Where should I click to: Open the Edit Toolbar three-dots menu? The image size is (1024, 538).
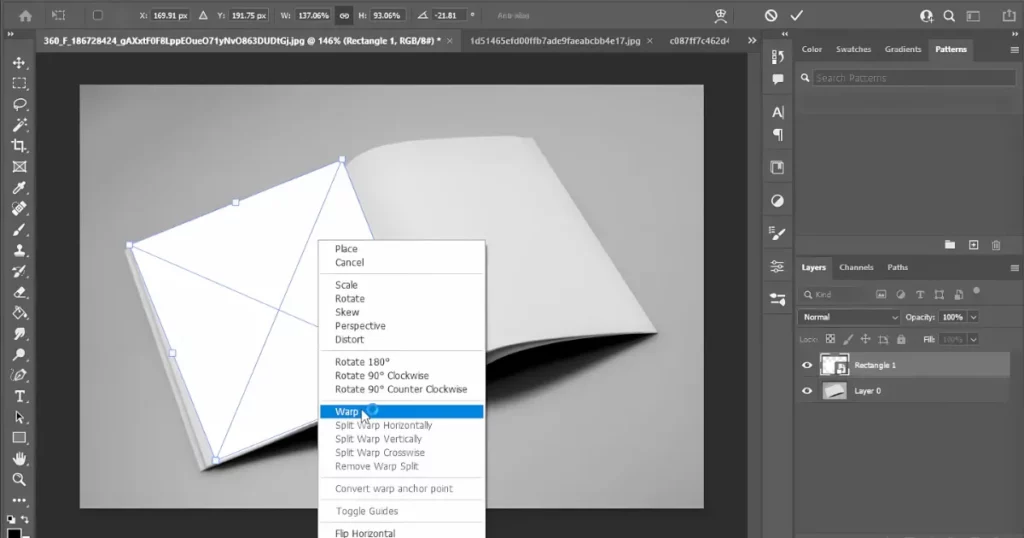pyautogui.click(x=20, y=501)
